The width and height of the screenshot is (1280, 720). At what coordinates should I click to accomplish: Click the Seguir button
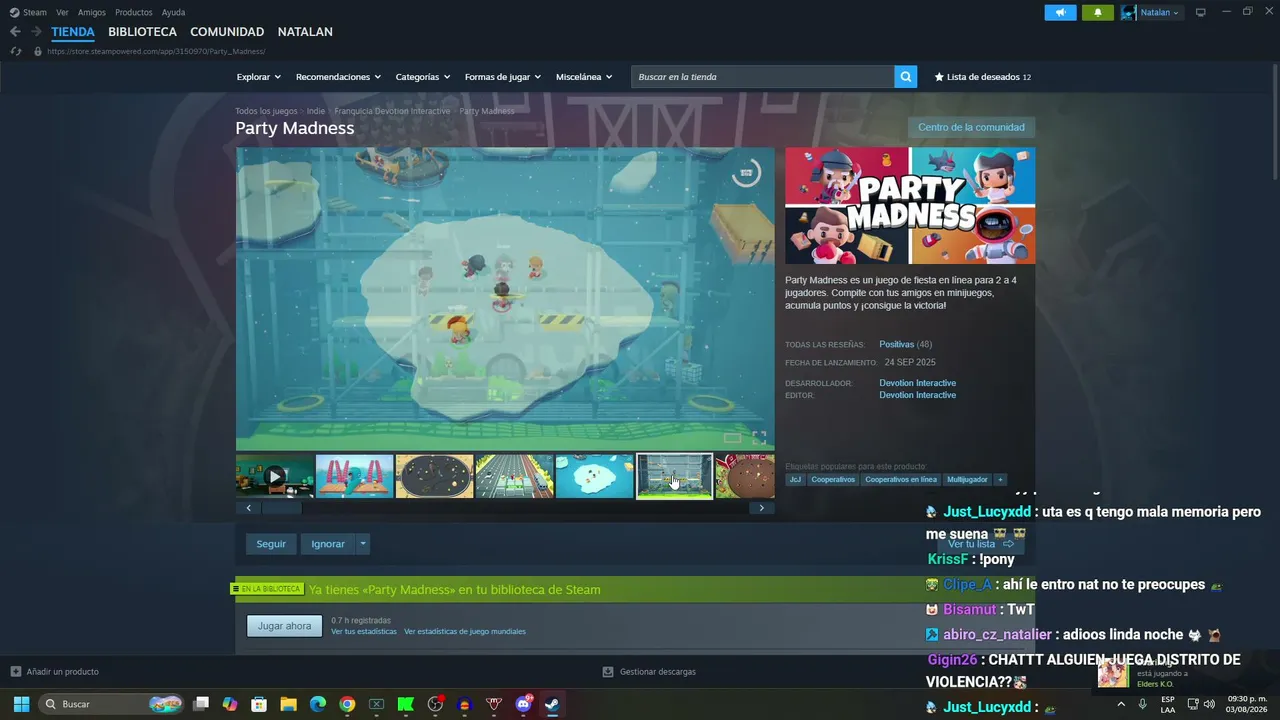(271, 544)
